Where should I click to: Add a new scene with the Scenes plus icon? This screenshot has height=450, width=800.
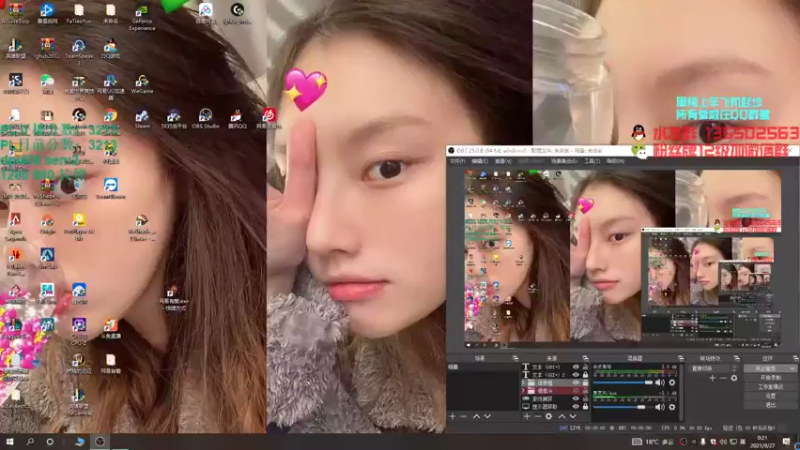click(452, 416)
